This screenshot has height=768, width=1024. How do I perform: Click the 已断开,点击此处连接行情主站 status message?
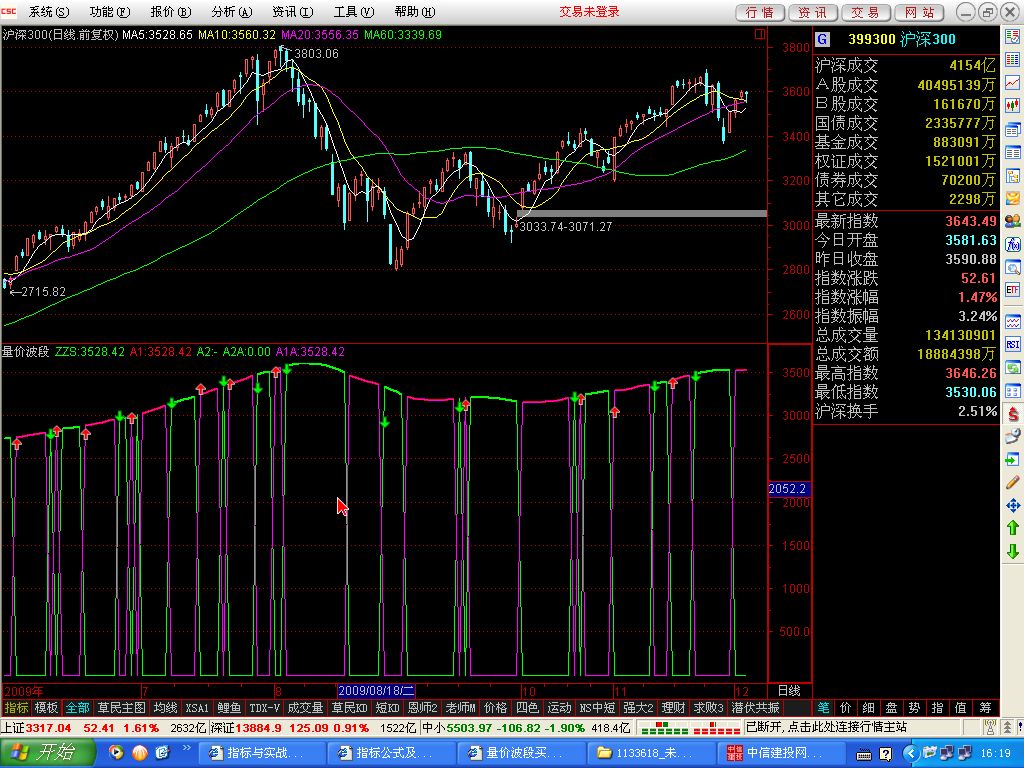point(827,727)
